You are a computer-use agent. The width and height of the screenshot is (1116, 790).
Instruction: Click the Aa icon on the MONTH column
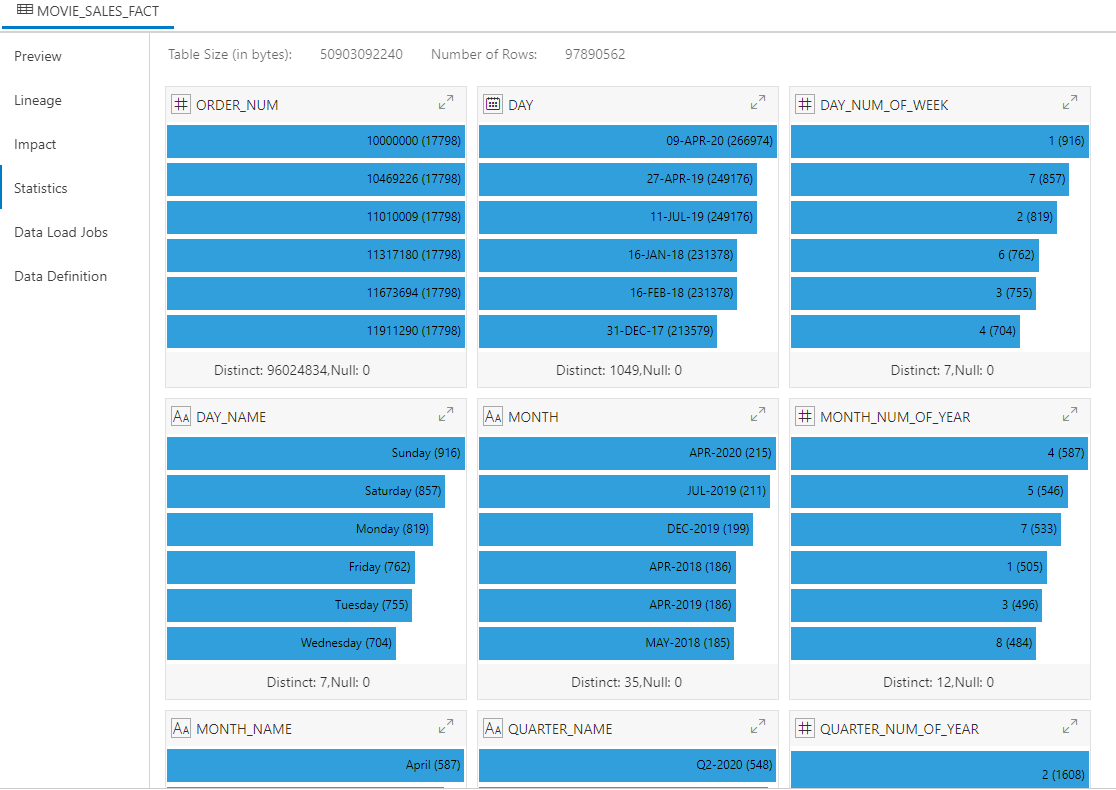[493, 416]
